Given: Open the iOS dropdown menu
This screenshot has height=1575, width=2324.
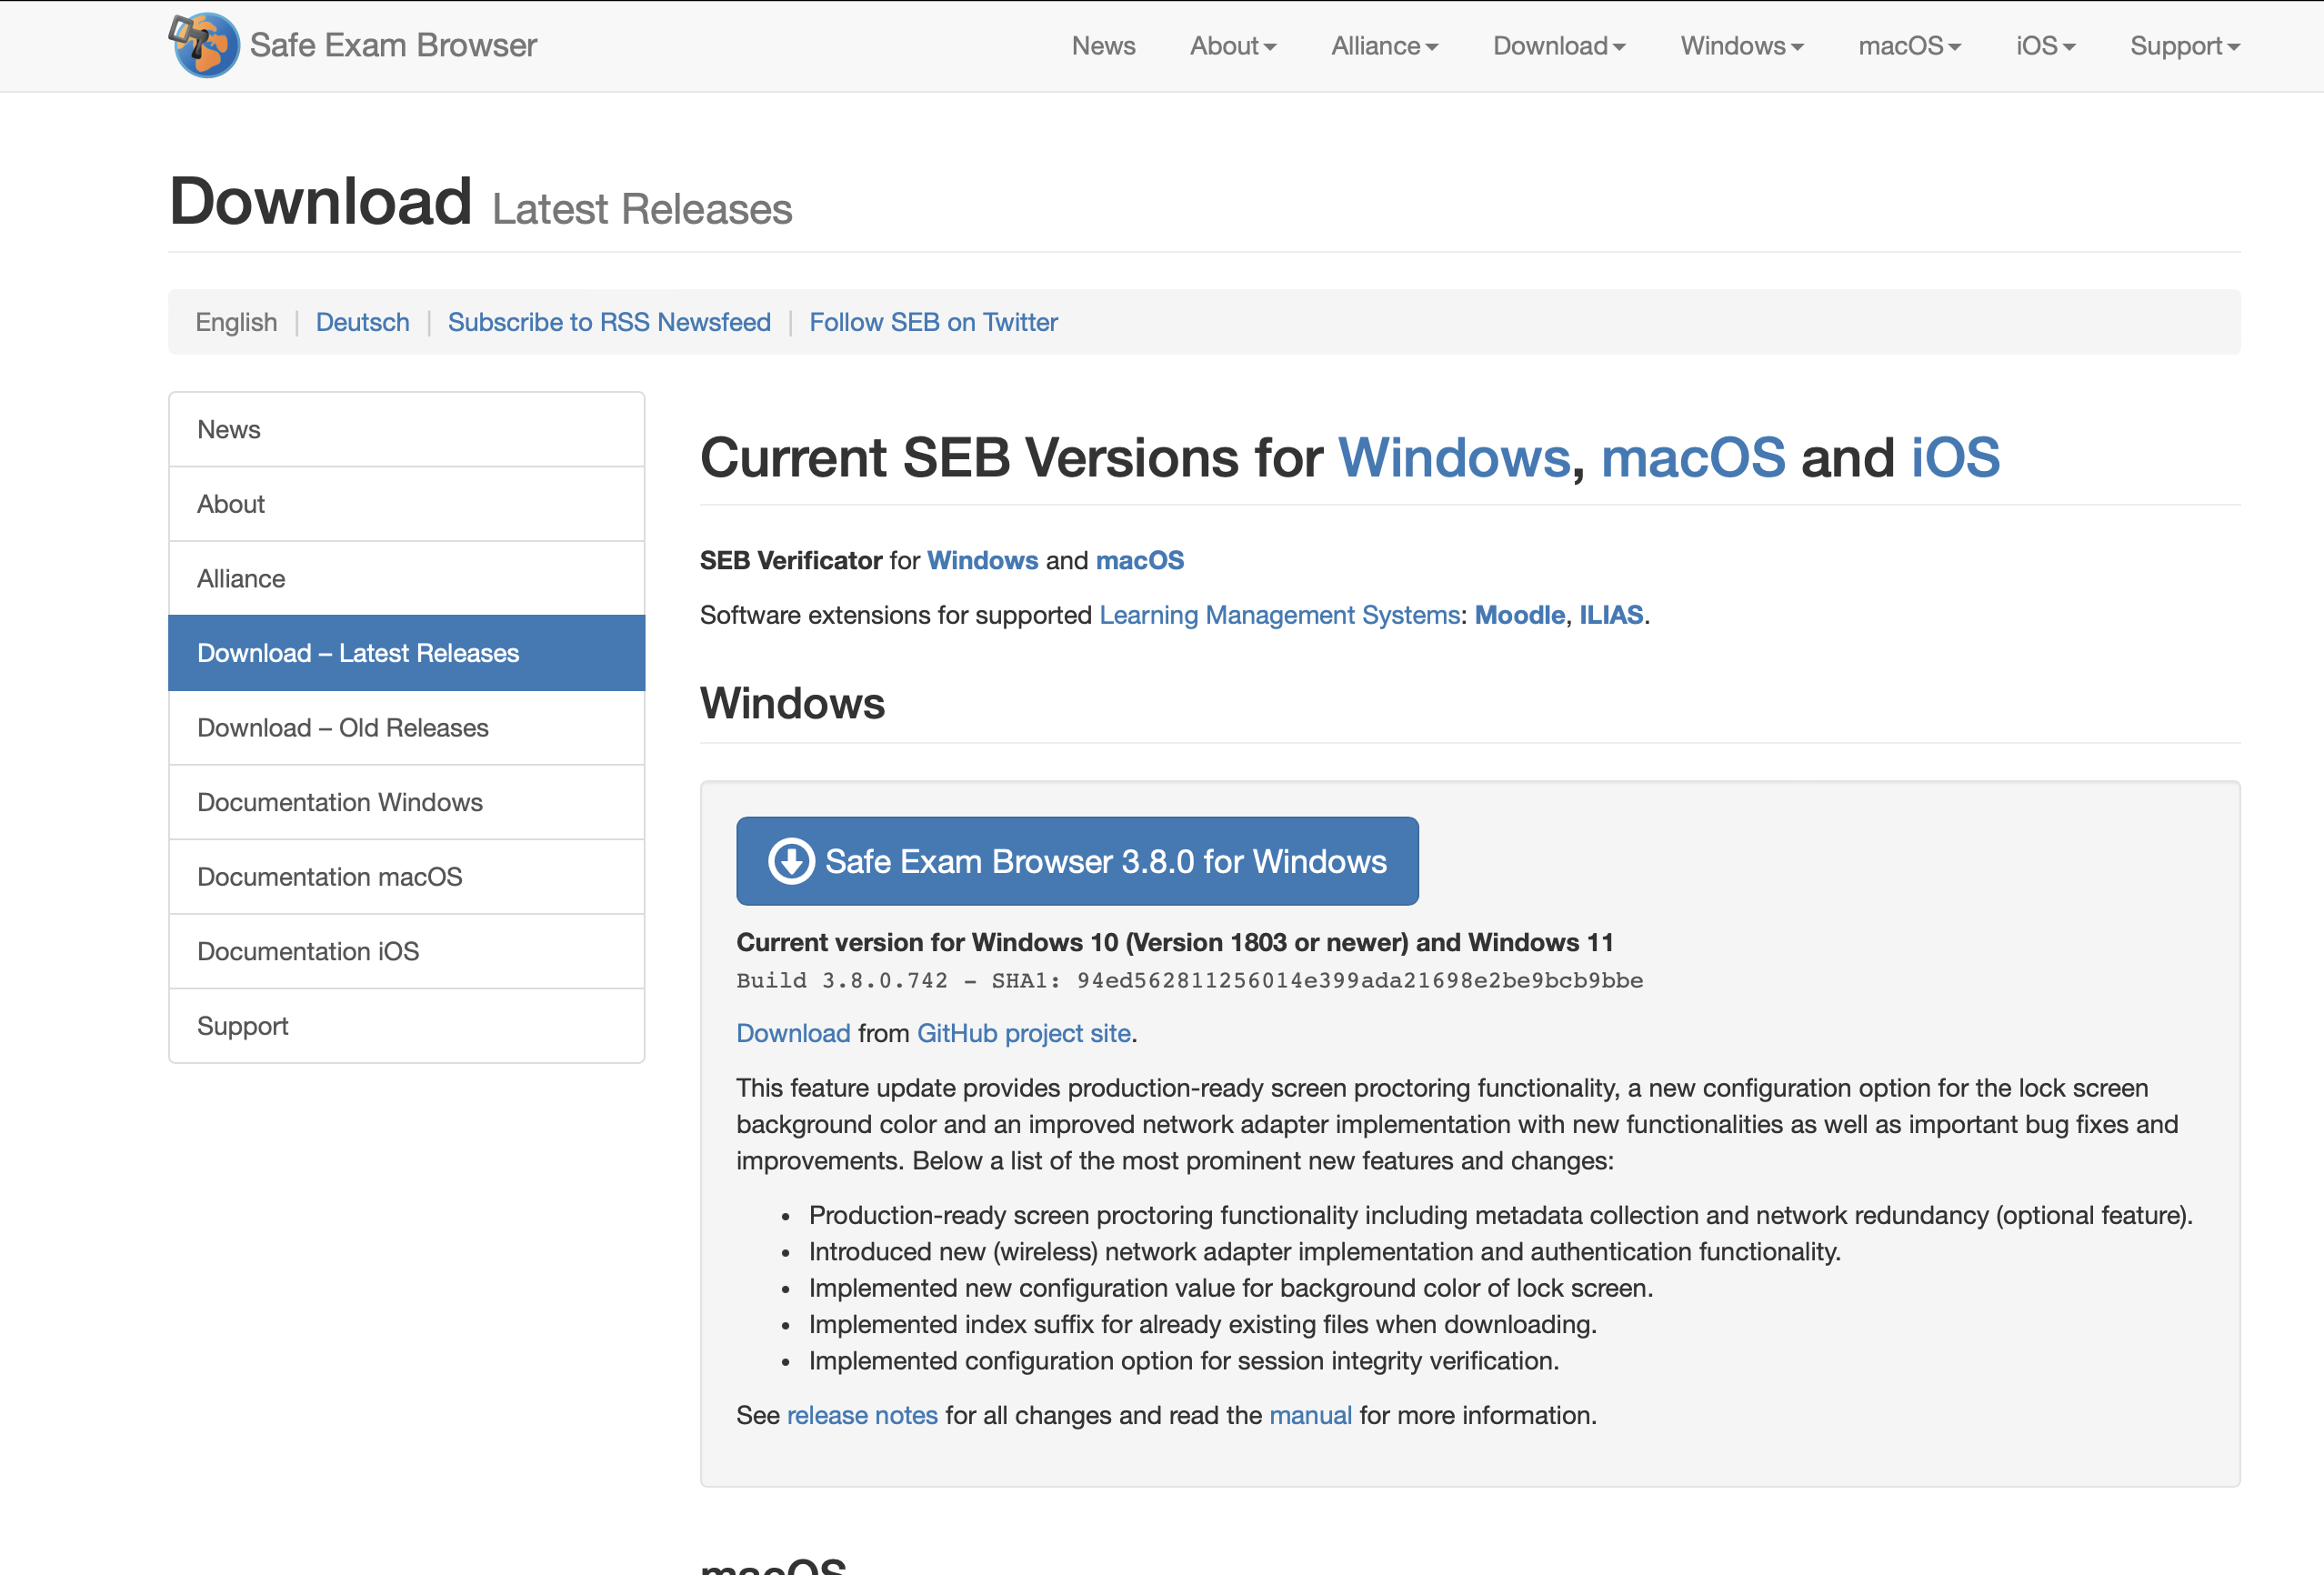Looking at the screenshot, I should pyautogui.click(x=2045, y=46).
